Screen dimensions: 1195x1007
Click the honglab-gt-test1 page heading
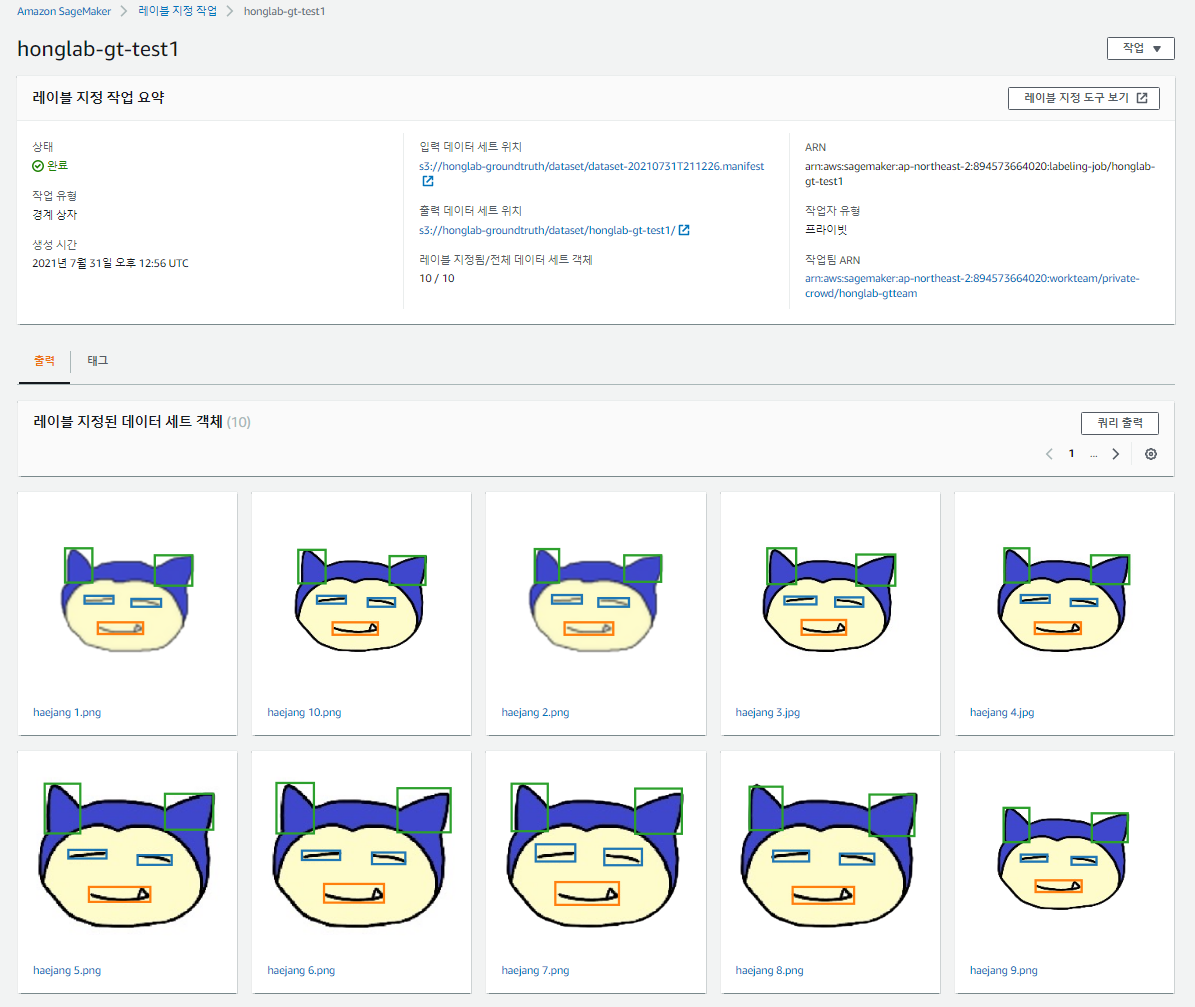[x=98, y=49]
